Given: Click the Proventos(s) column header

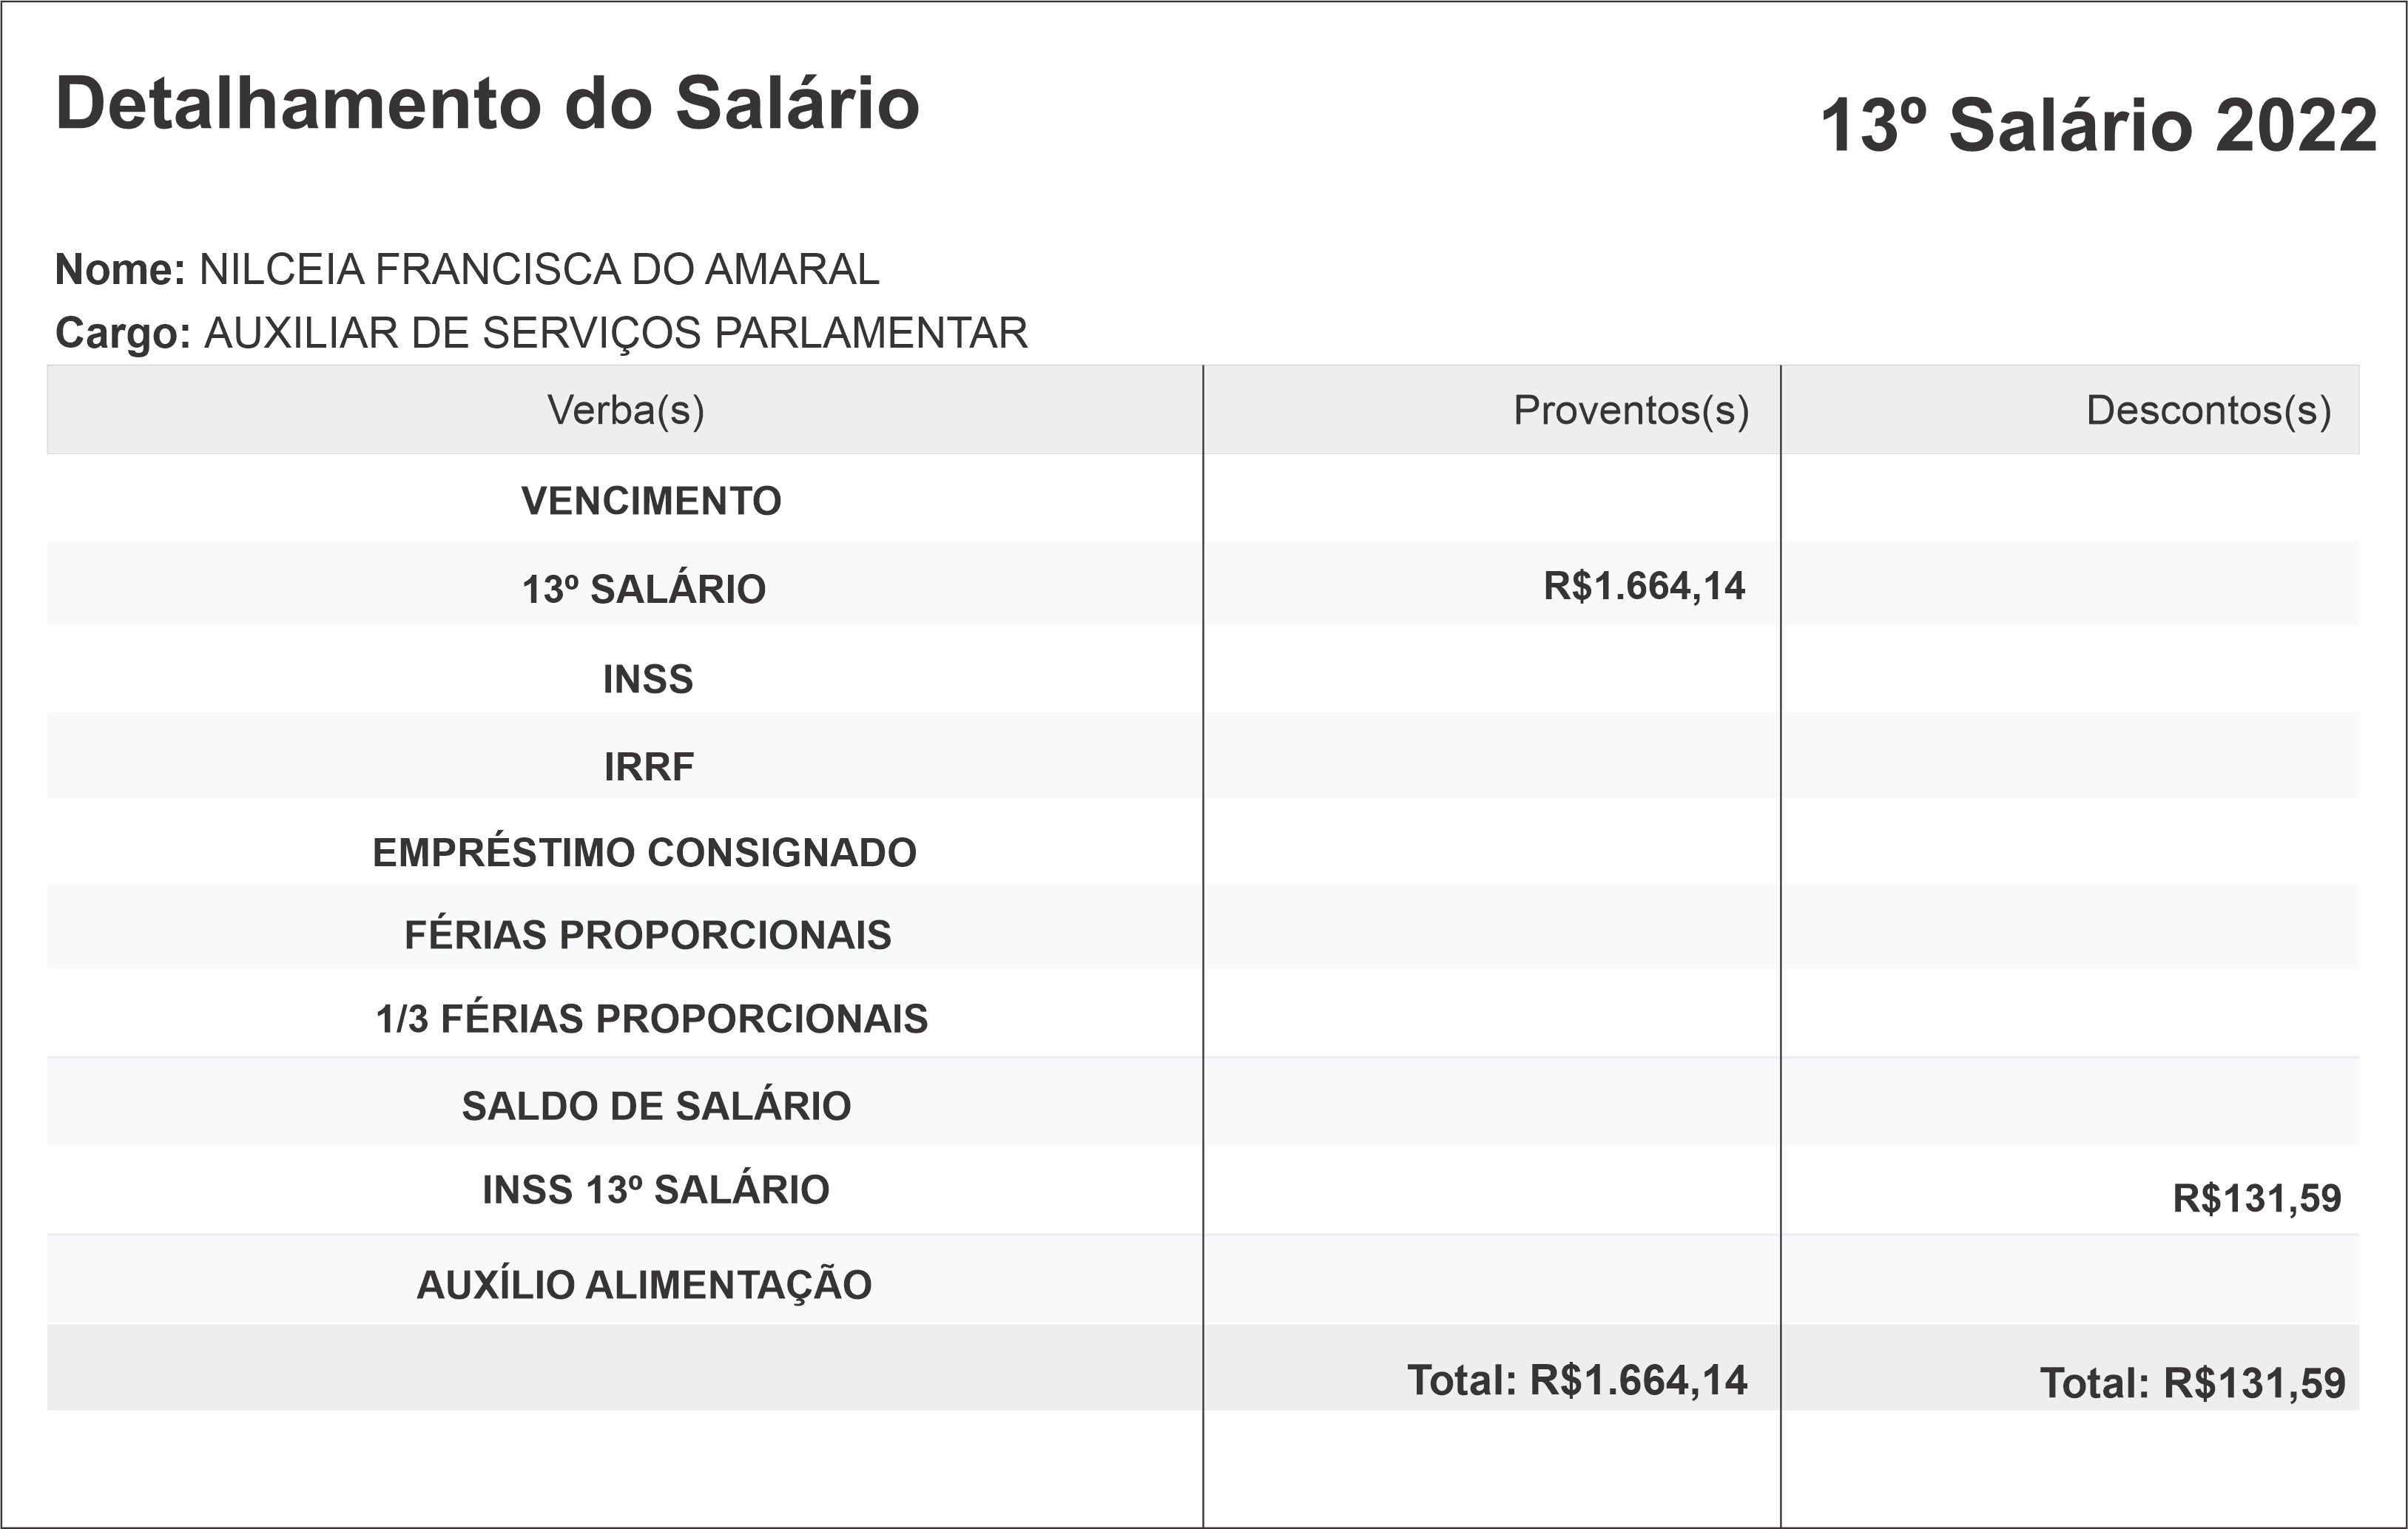Looking at the screenshot, I should click(1630, 410).
